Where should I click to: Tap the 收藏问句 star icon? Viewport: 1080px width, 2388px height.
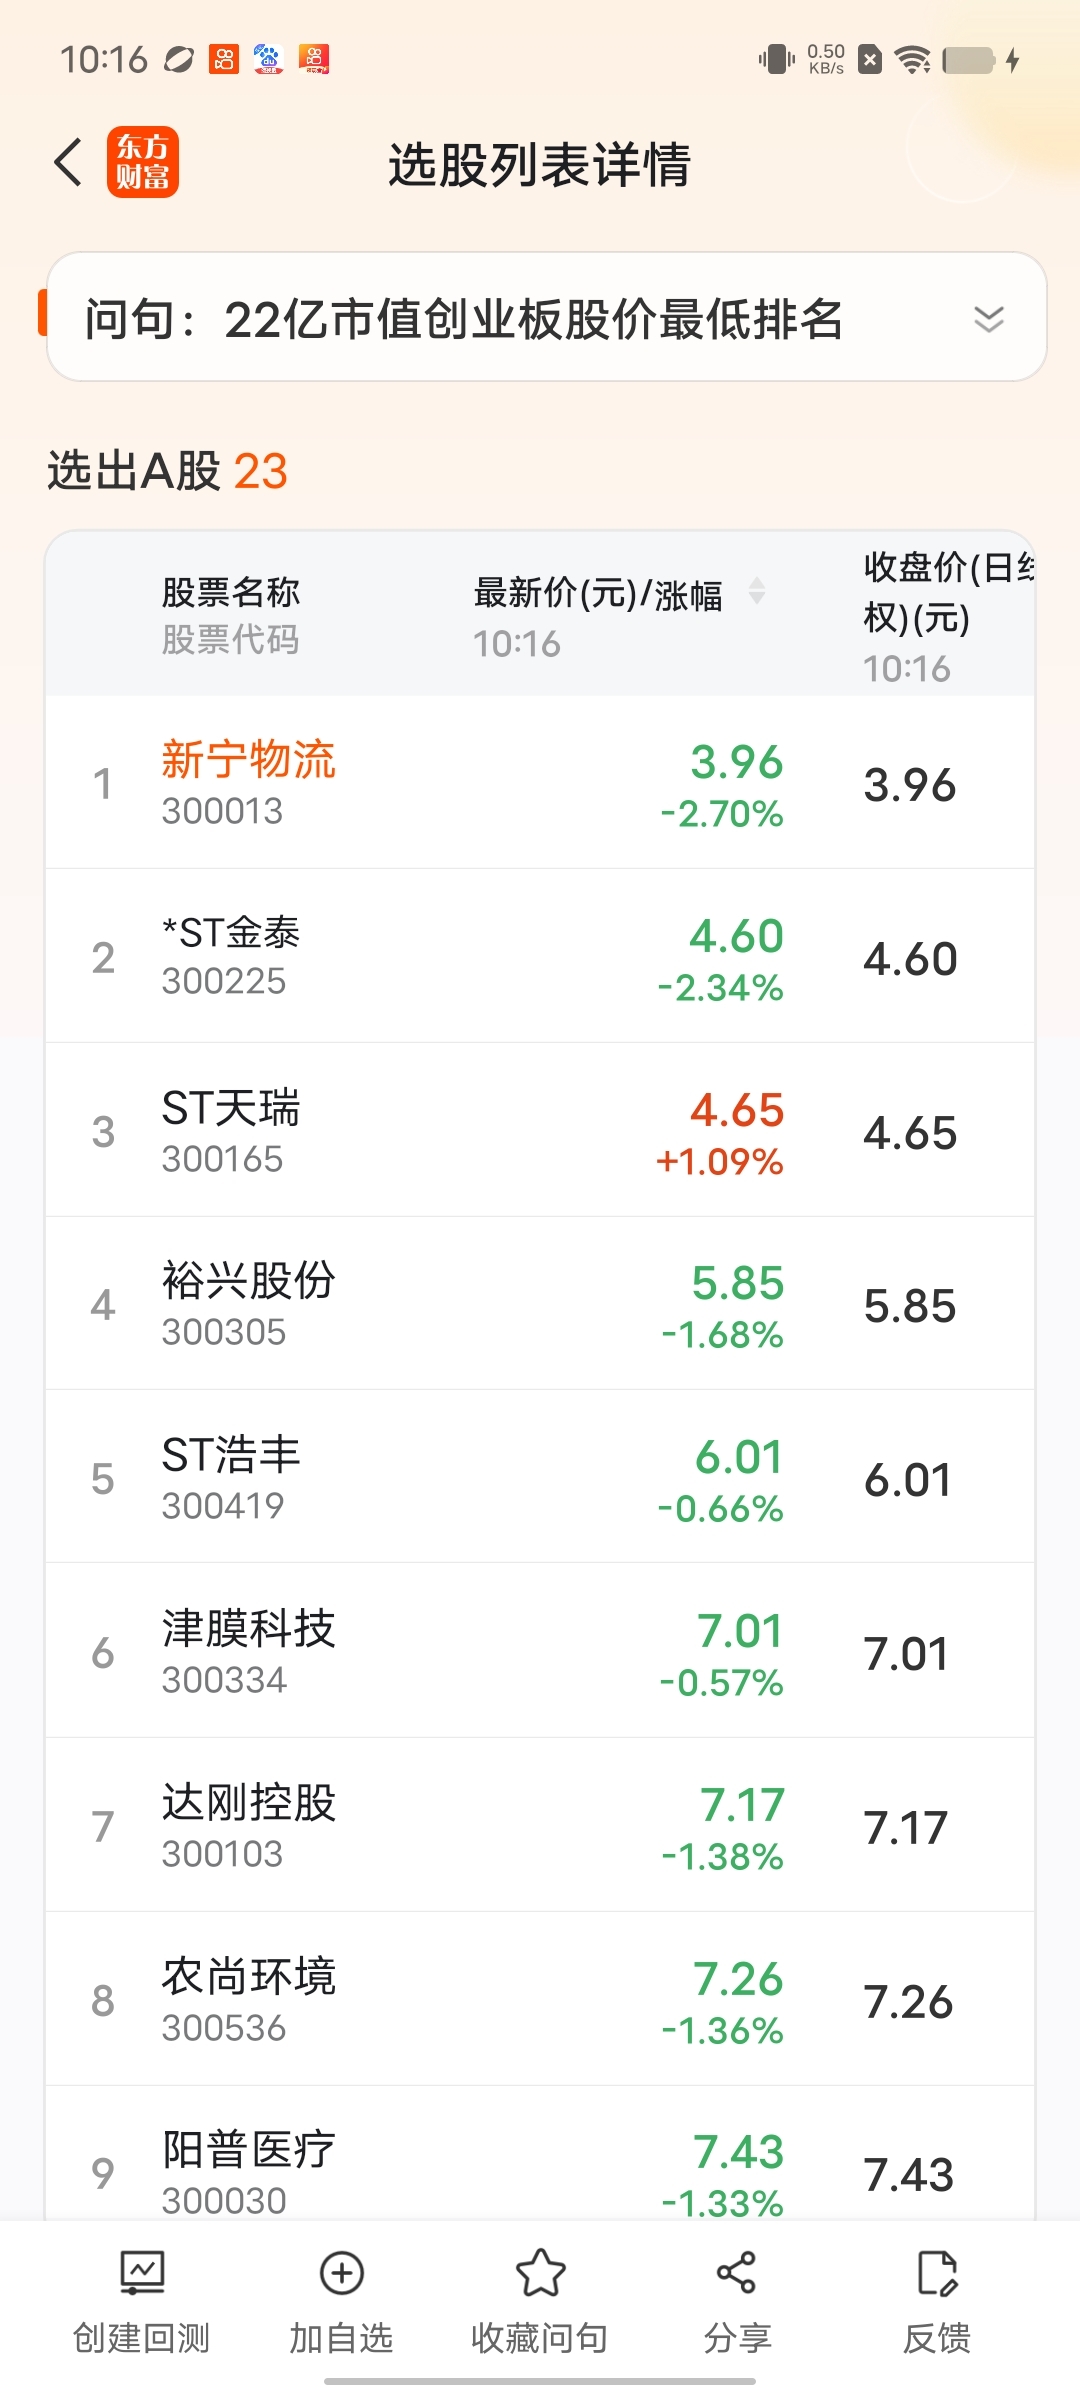(540, 2273)
